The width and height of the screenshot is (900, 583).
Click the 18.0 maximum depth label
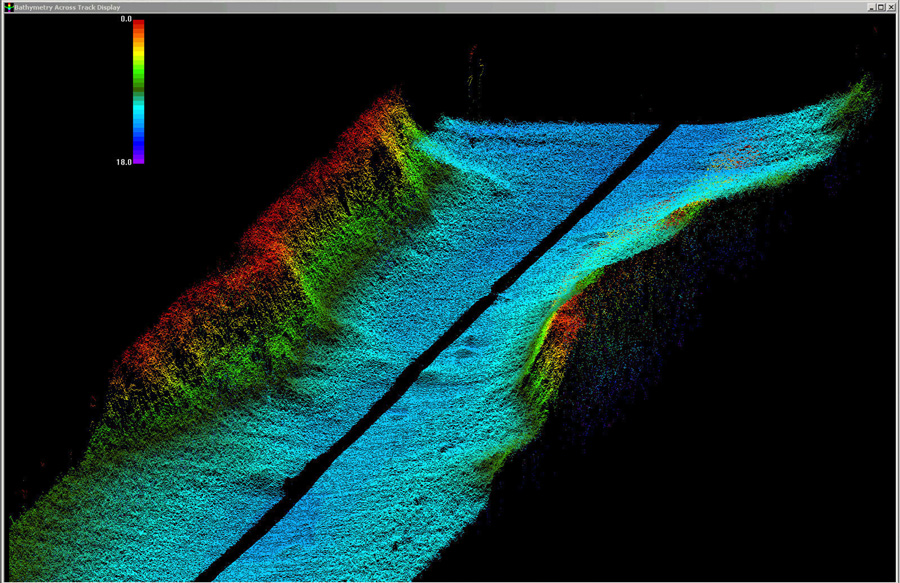coord(124,160)
